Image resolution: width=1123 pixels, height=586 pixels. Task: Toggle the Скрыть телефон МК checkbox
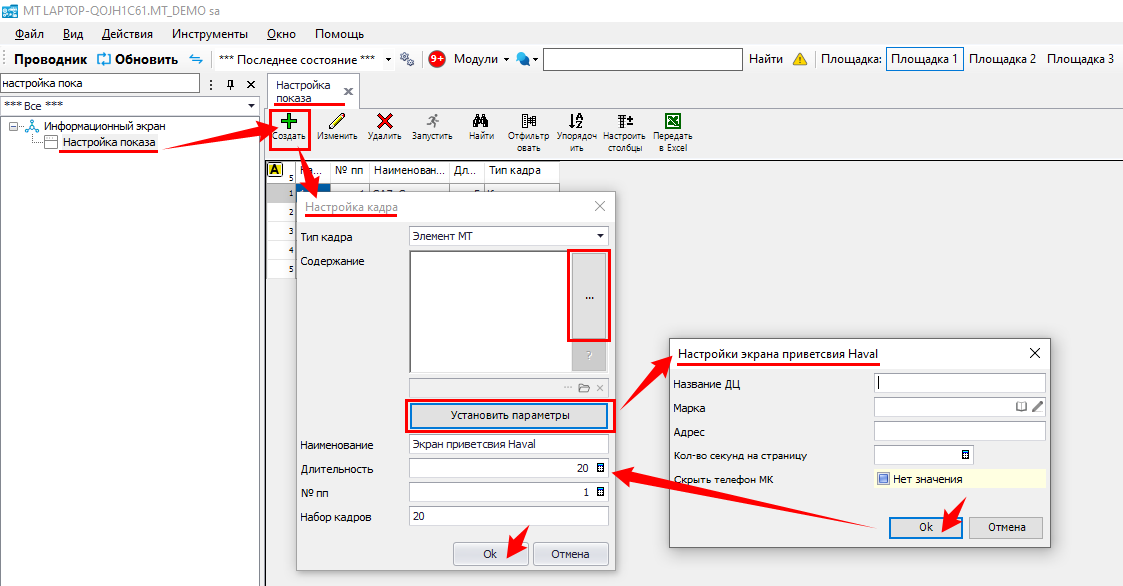coord(883,479)
